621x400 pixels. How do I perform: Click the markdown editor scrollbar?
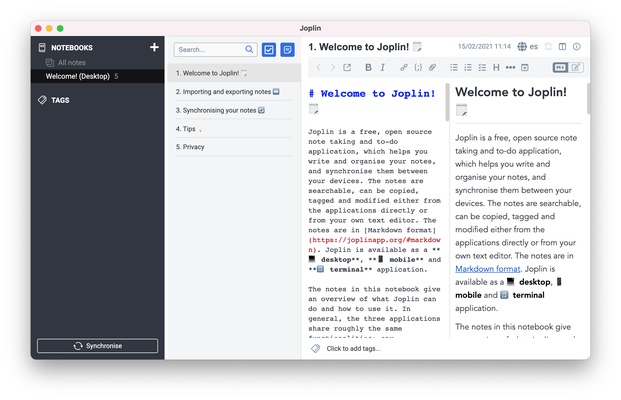pyautogui.click(x=448, y=102)
